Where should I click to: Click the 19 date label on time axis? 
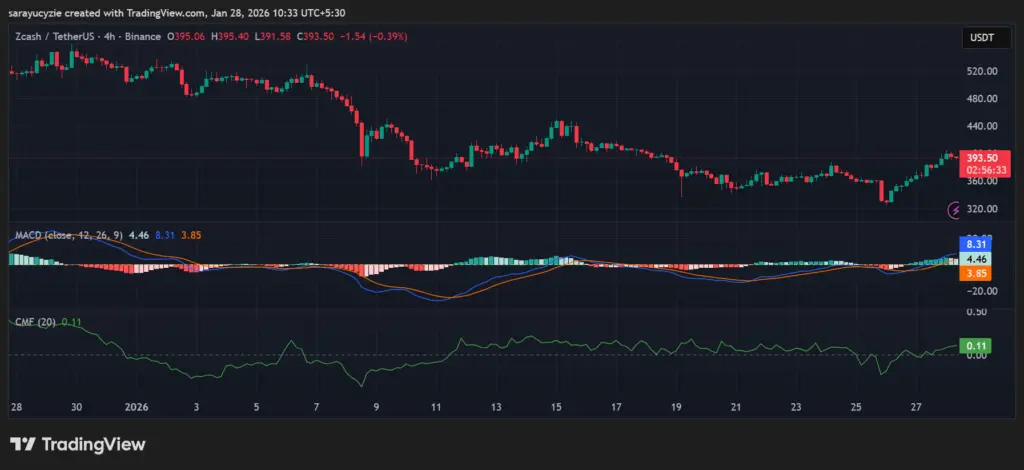click(677, 407)
